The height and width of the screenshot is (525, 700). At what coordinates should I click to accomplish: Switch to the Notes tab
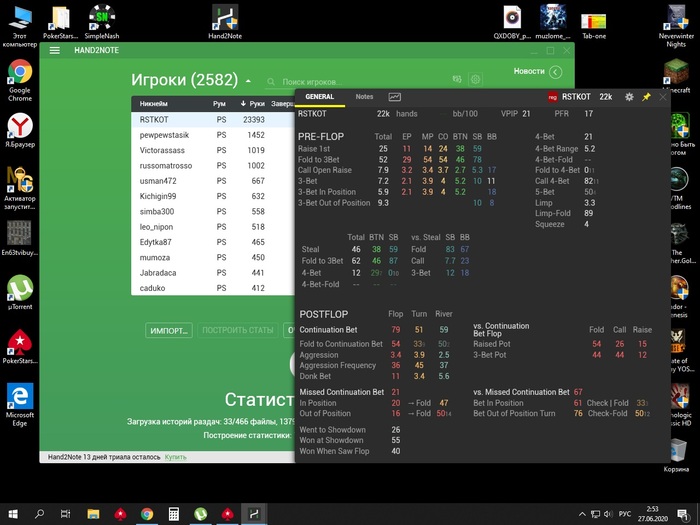364,96
